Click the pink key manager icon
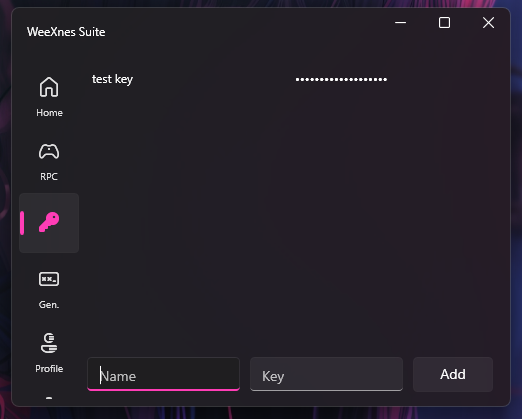522x419 pixels. pos(49,222)
